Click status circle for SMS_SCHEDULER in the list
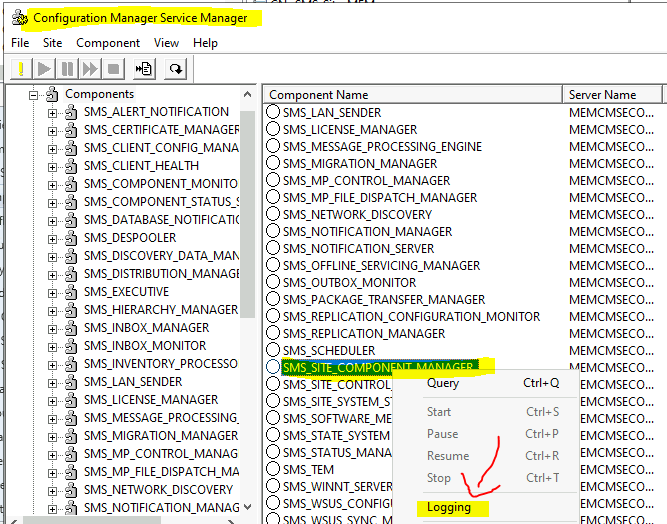 pos(273,350)
